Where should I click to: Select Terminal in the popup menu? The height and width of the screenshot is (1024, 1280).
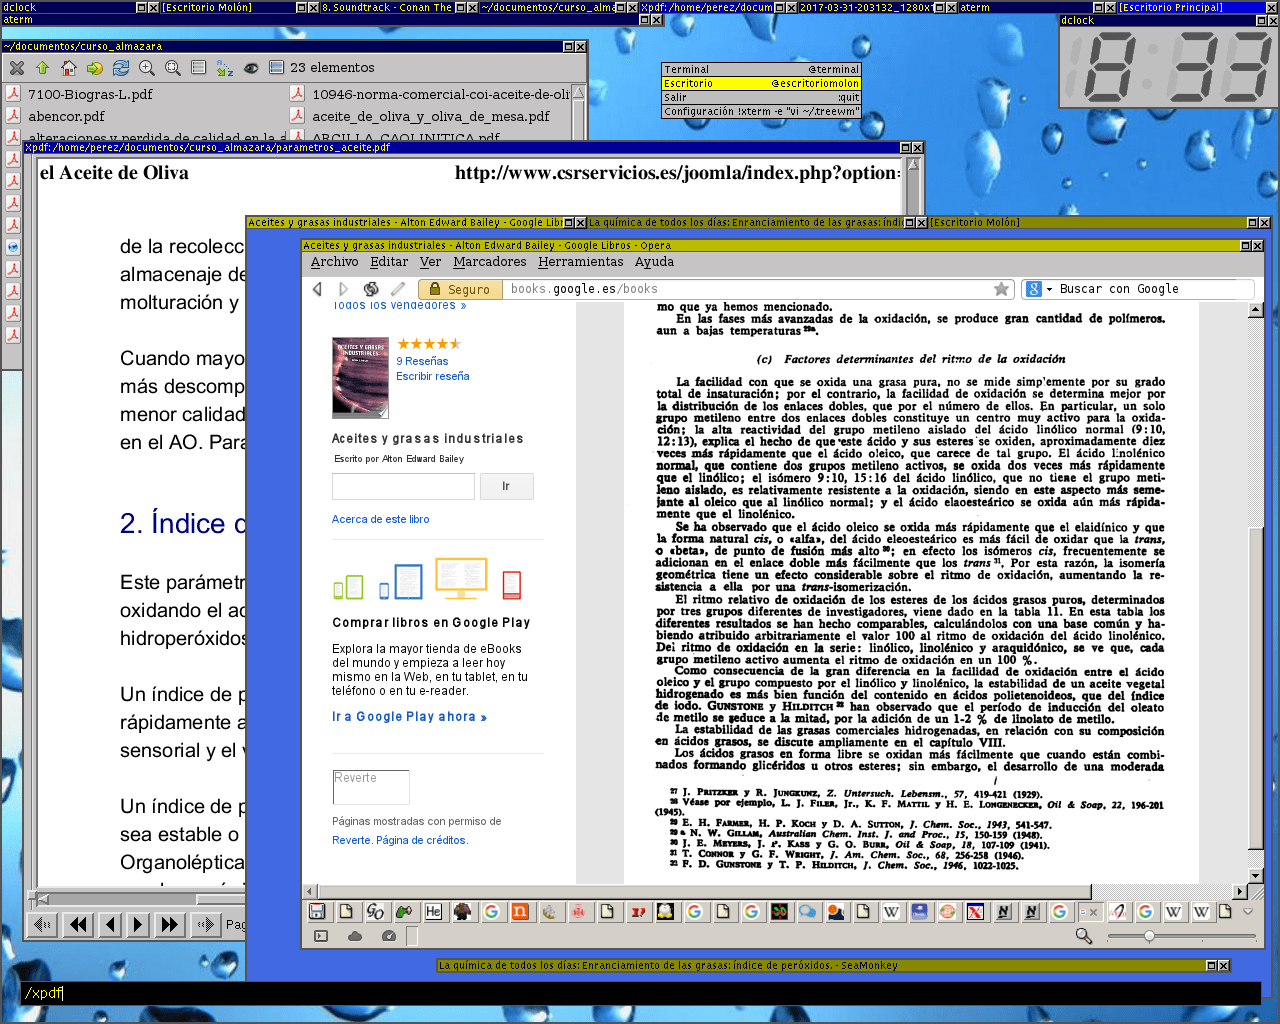tap(761, 70)
